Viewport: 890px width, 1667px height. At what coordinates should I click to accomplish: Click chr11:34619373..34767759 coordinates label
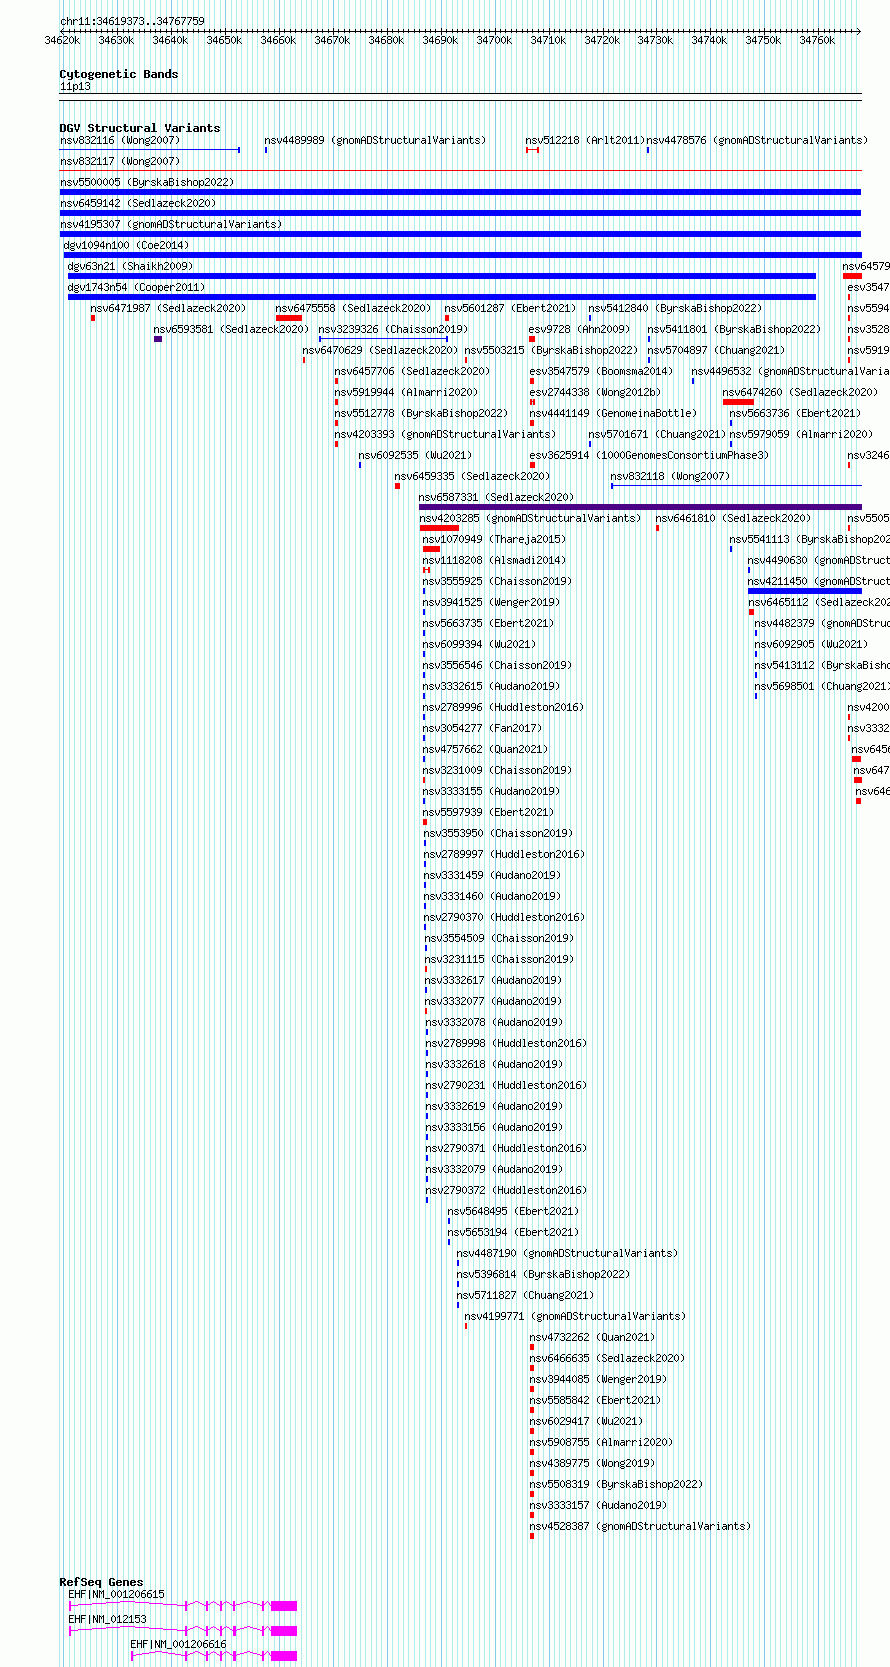pos(132,21)
